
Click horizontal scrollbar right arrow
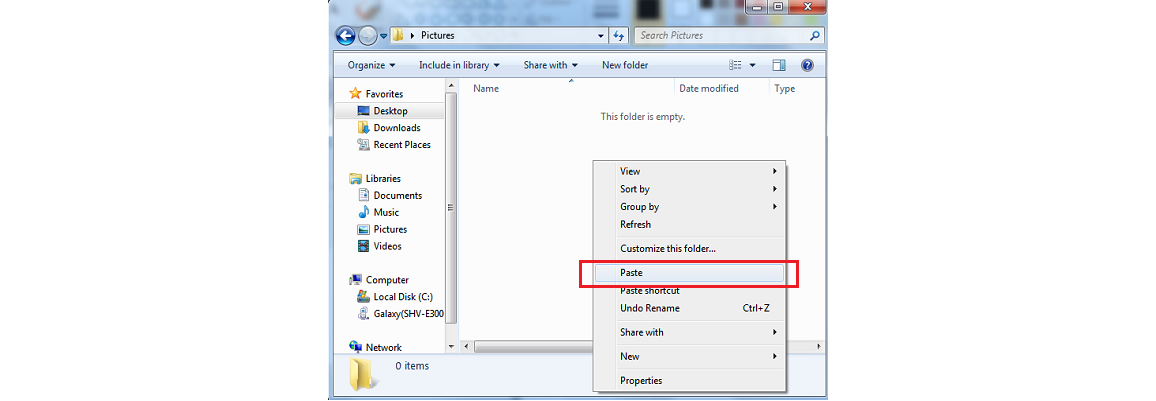pos(819,346)
